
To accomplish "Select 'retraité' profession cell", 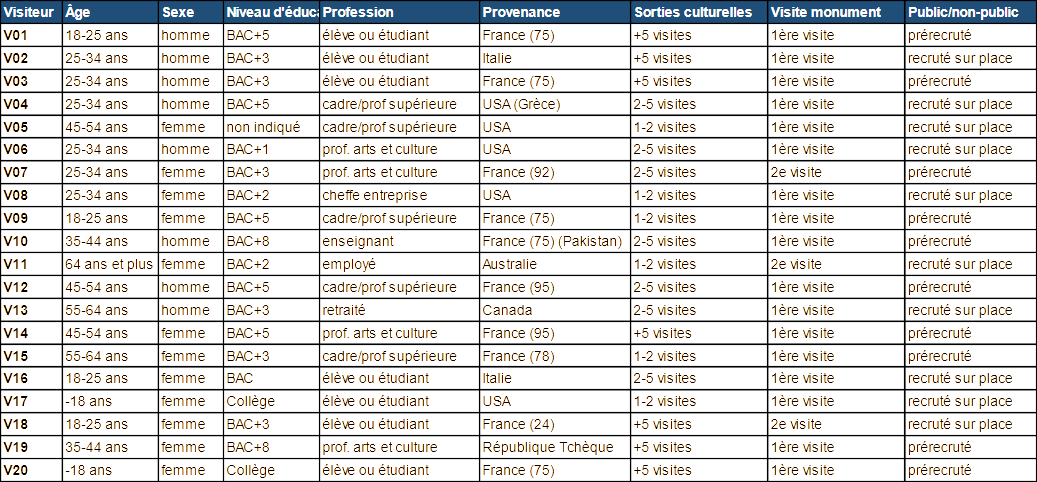I will coord(399,310).
